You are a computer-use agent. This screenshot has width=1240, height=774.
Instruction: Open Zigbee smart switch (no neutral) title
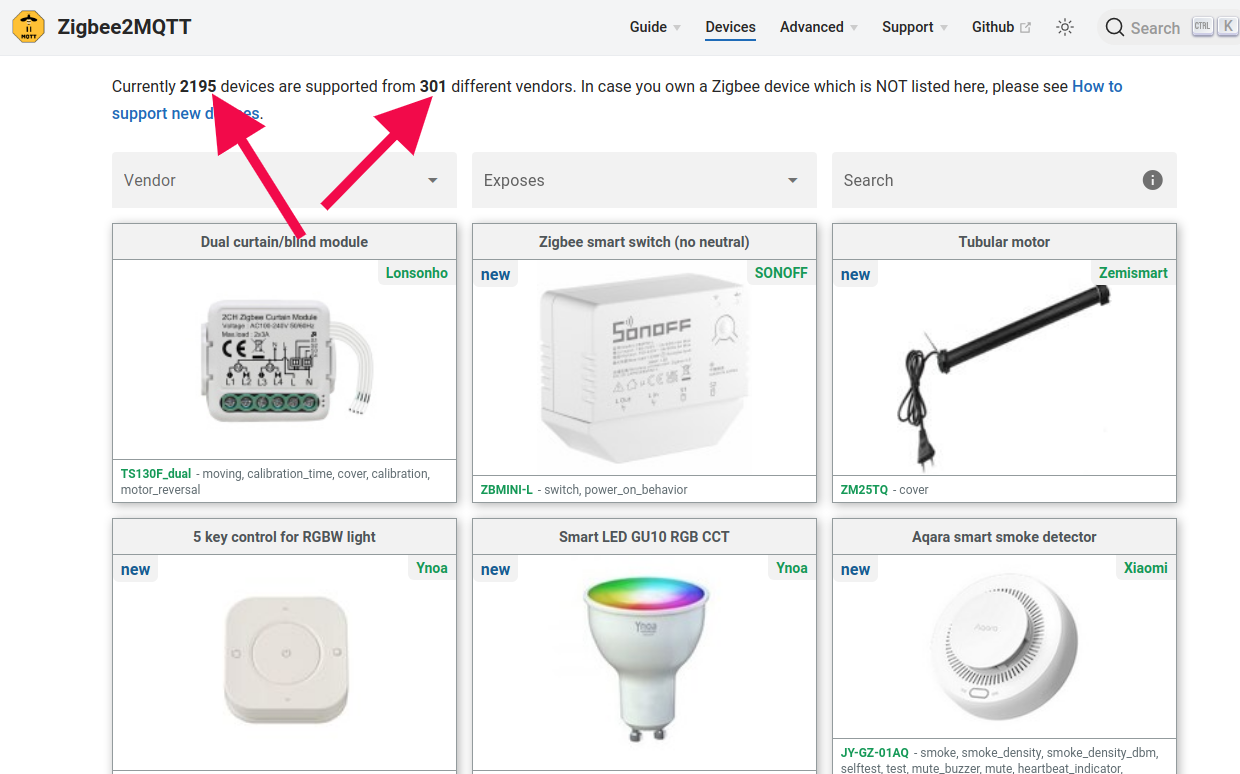click(644, 242)
